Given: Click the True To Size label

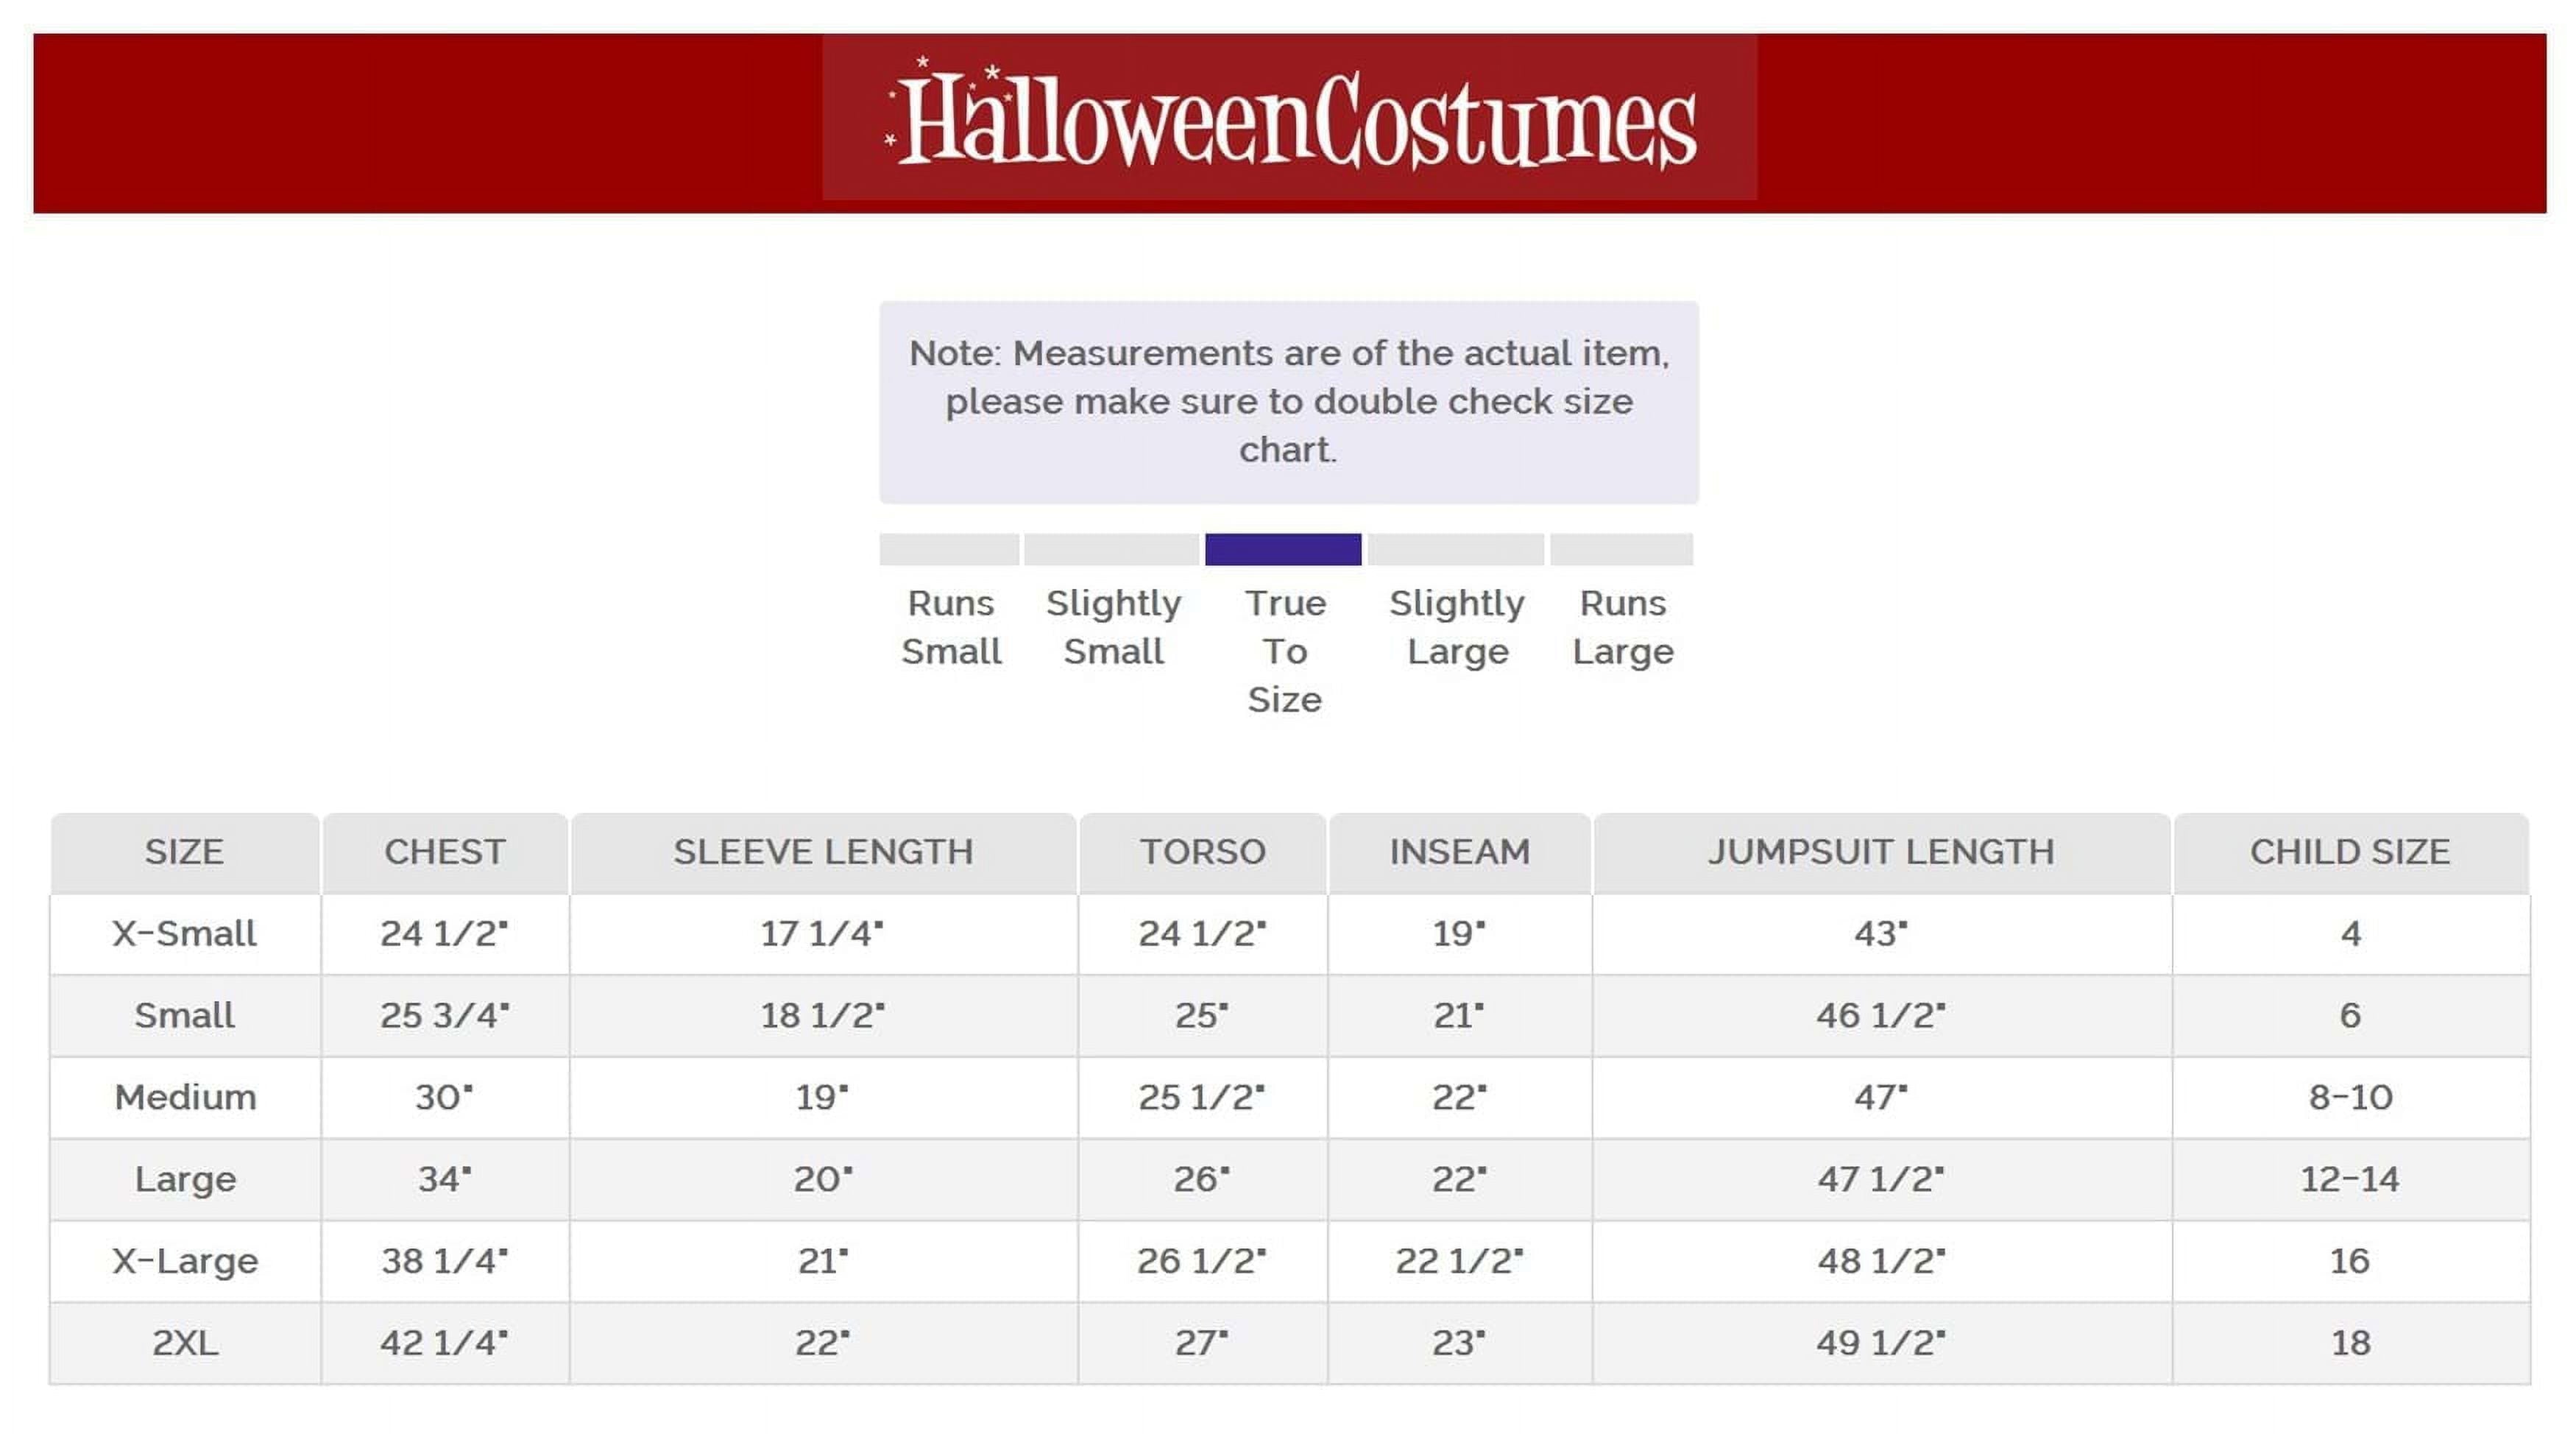Looking at the screenshot, I should (1285, 651).
